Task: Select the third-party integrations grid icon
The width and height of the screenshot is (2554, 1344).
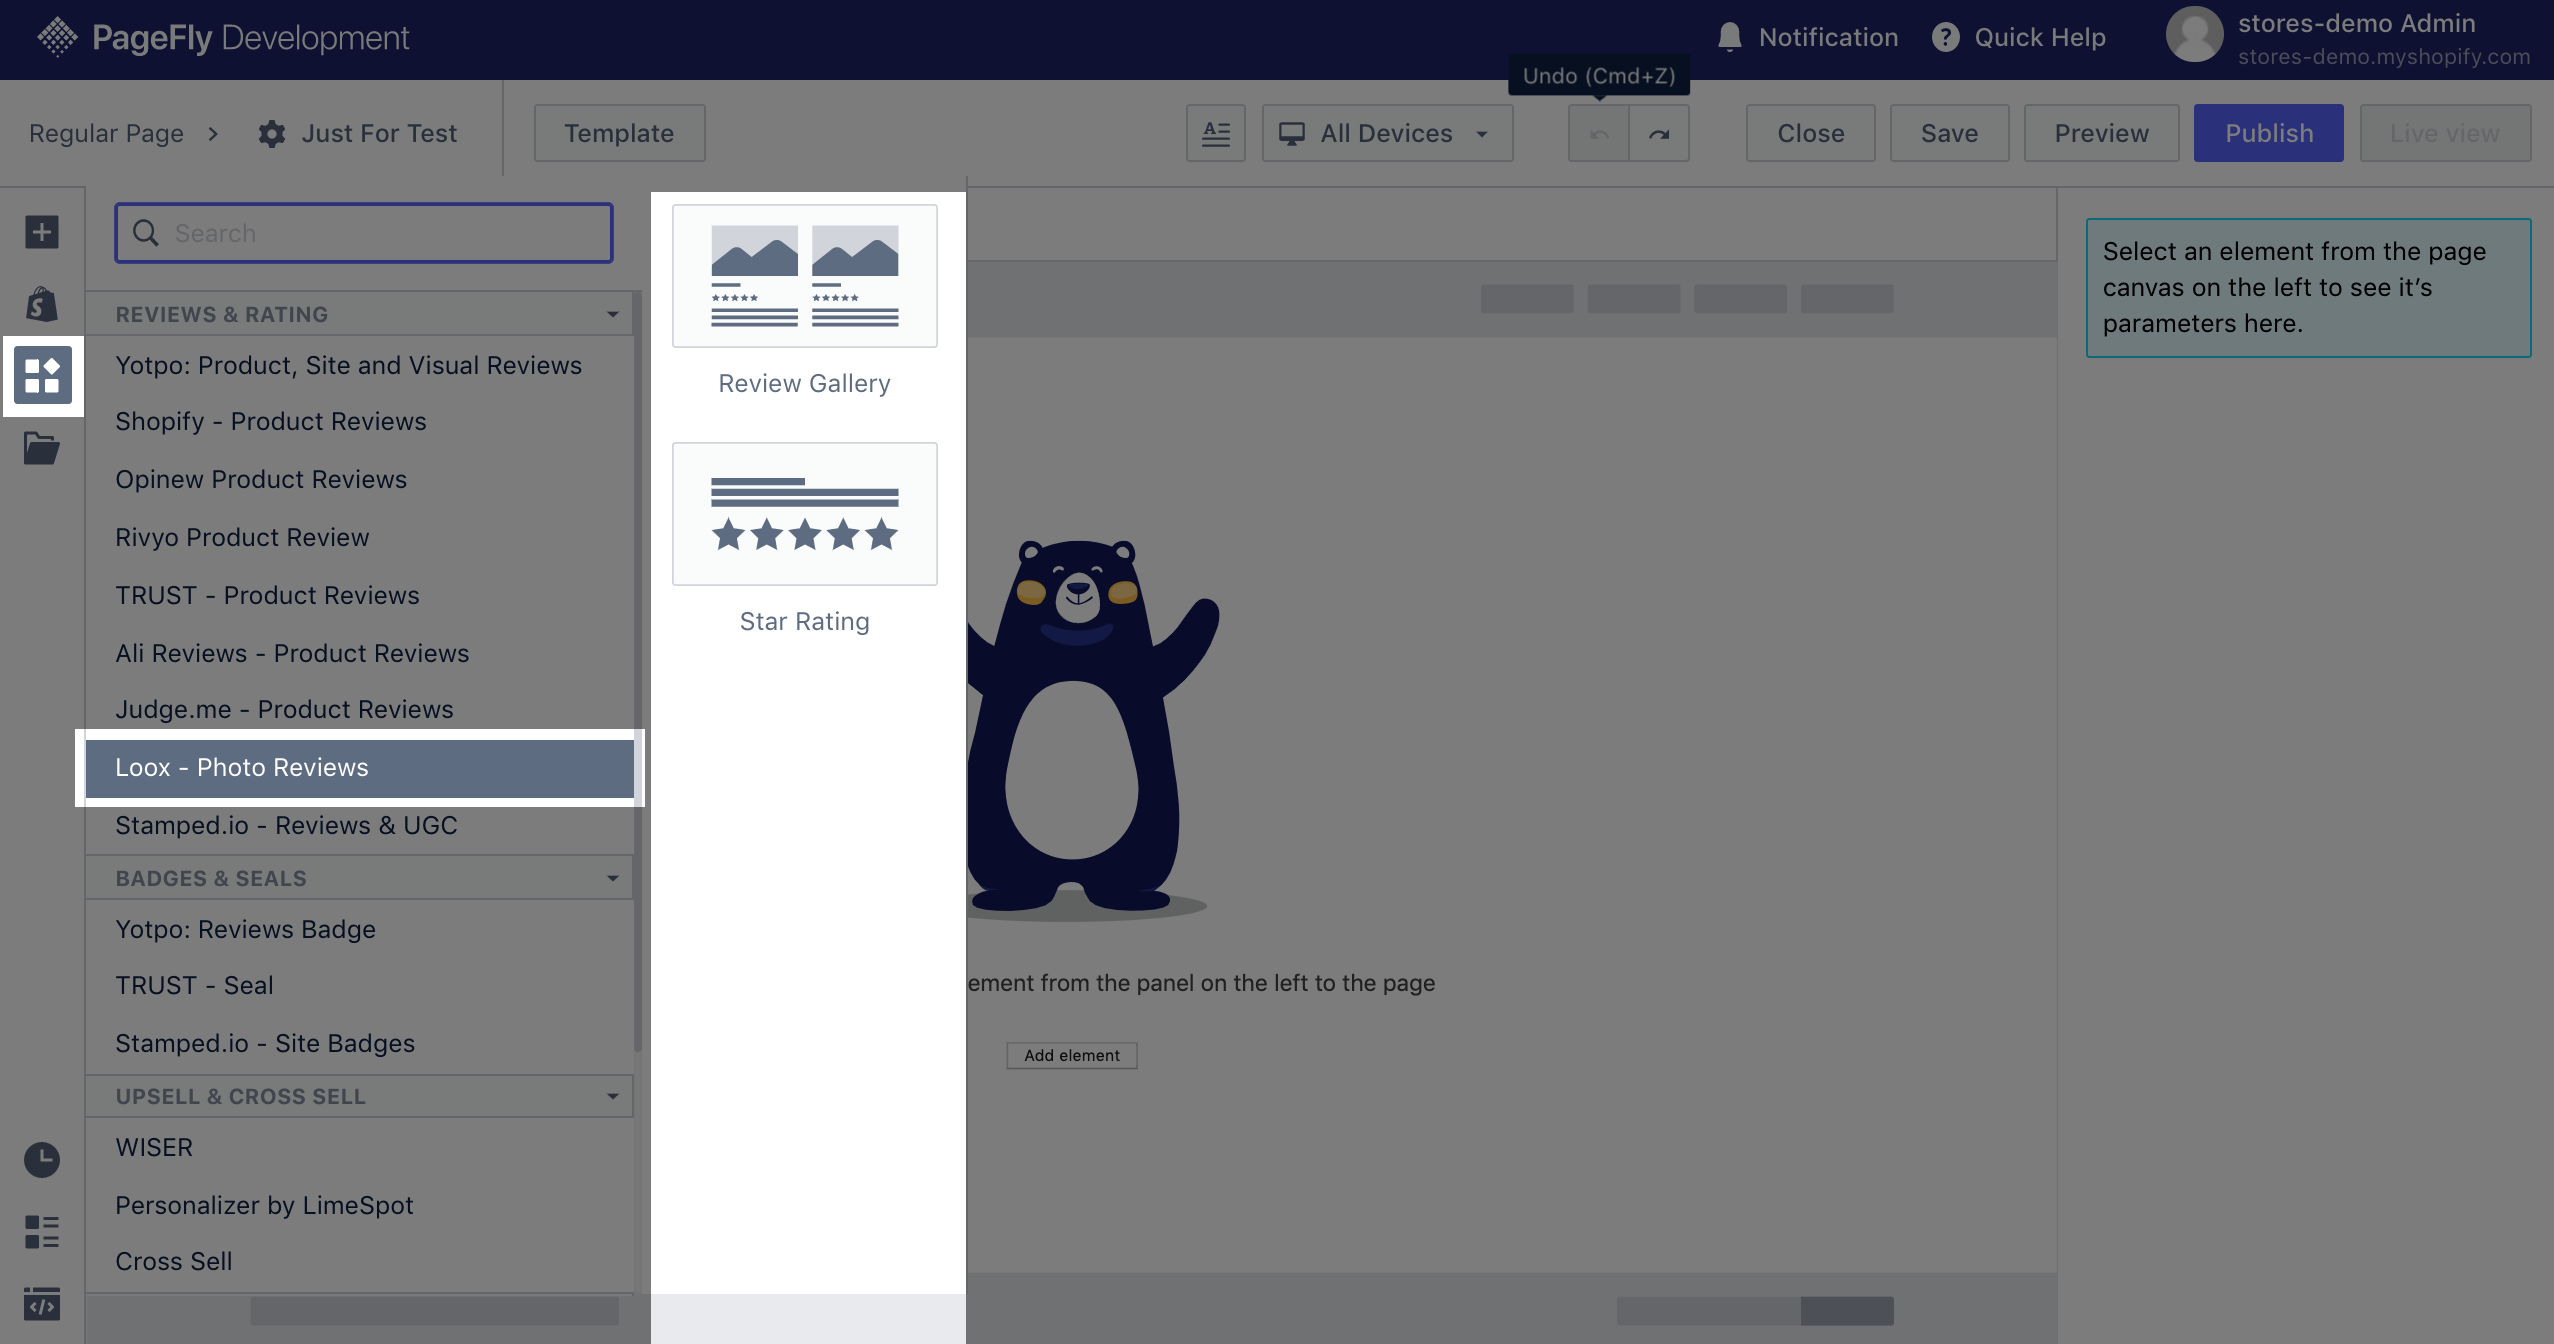Action: pyautogui.click(x=42, y=375)
